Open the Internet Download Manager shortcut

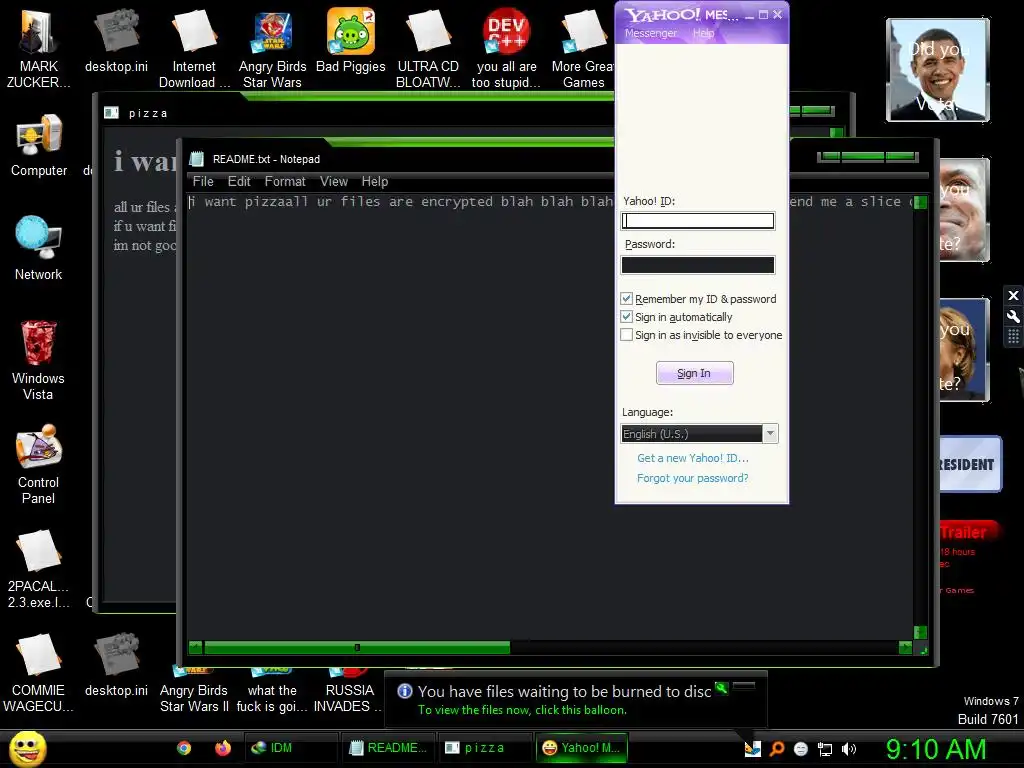pyautogui.click(x=194, y=49)
